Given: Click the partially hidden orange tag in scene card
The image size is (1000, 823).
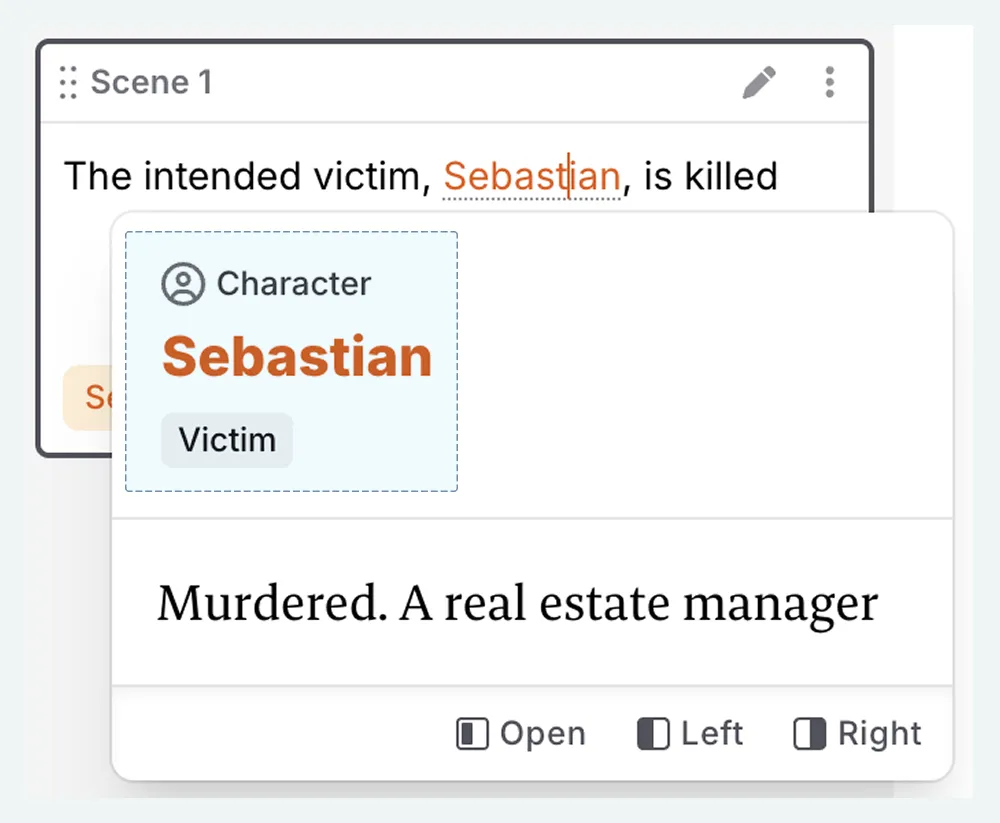Looking at the screenshot, I should (88, 397).
